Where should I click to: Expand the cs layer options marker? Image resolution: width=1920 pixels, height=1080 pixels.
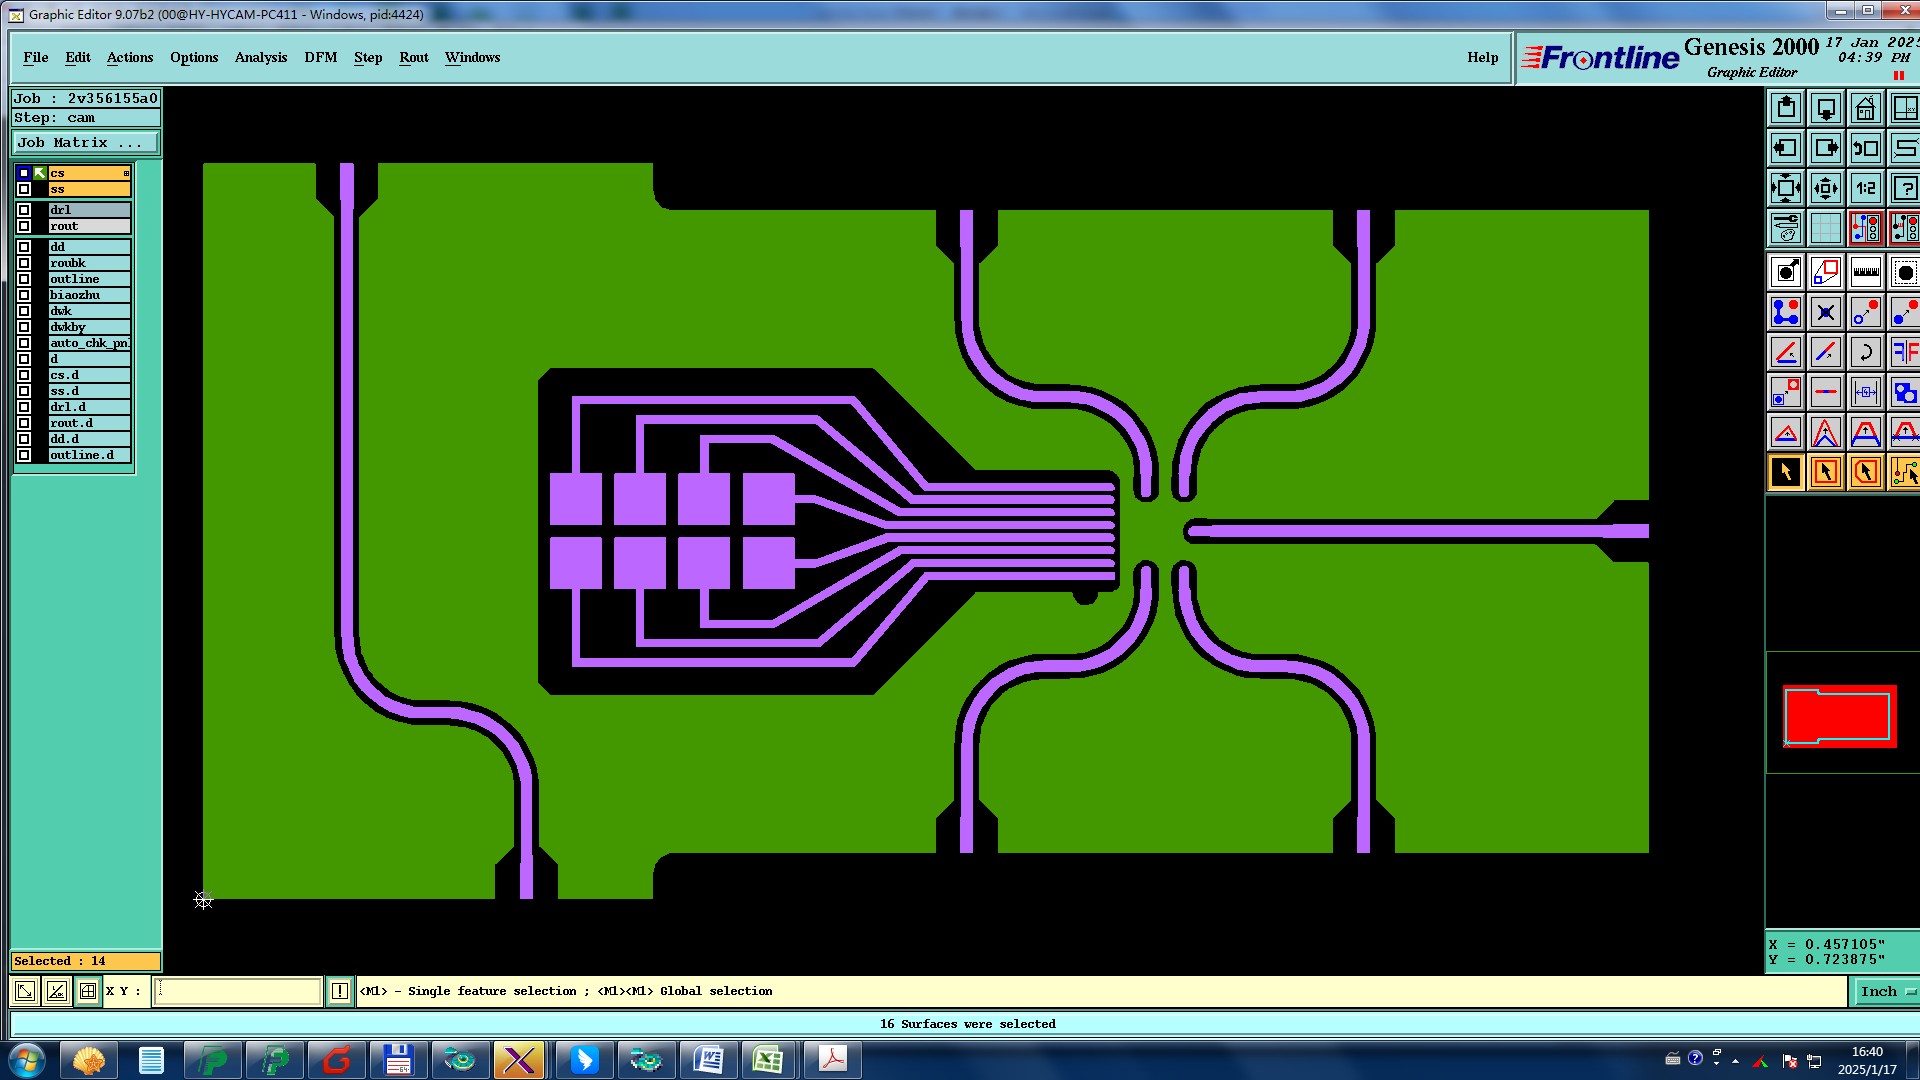click(x=126, y=173)
